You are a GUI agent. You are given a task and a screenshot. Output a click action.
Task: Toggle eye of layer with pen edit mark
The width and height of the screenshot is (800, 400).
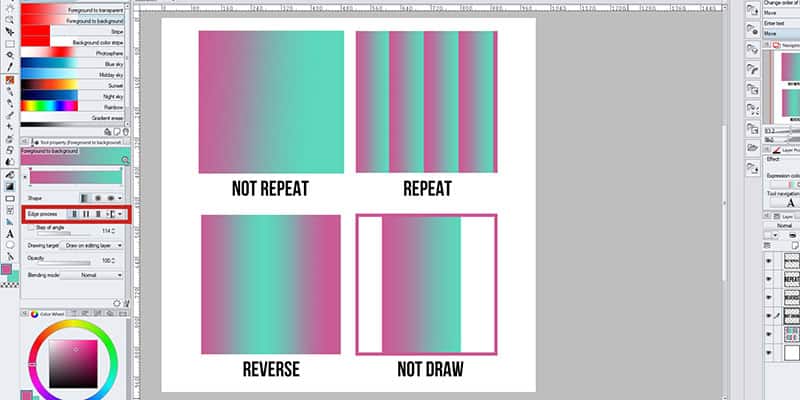click(769, 316)
